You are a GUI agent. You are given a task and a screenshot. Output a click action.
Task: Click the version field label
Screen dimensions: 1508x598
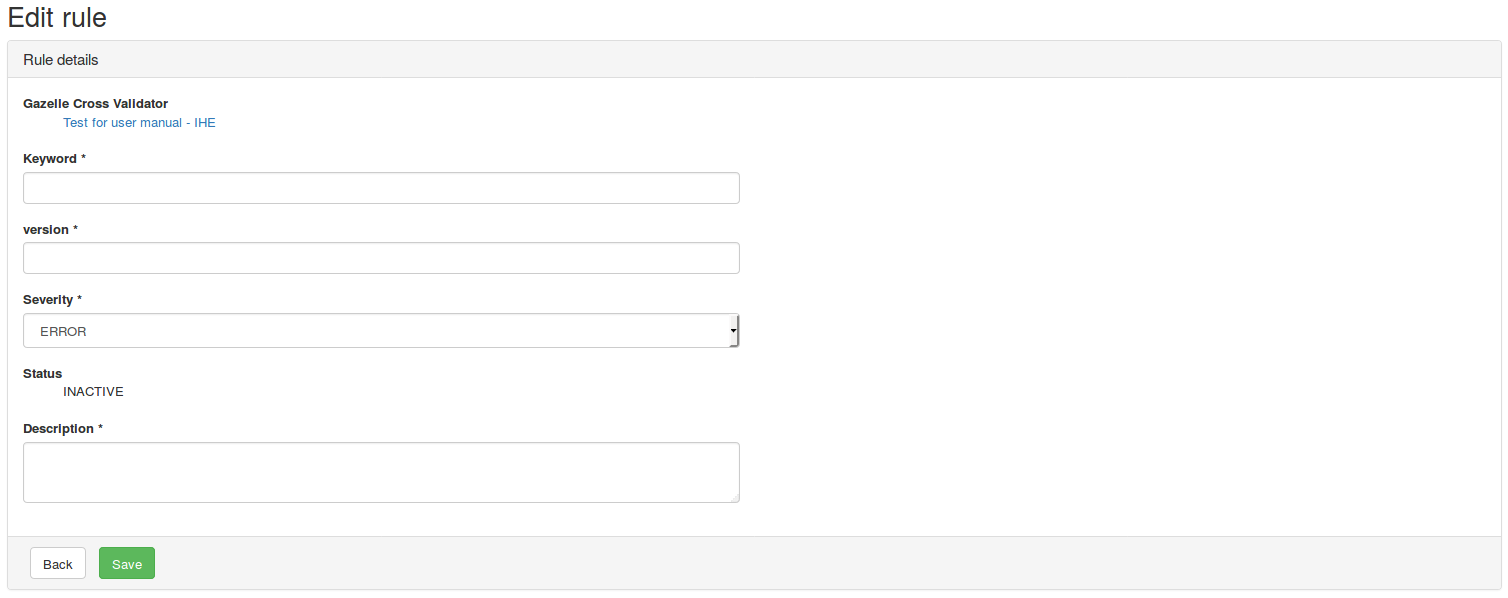(x=46, y=230)
